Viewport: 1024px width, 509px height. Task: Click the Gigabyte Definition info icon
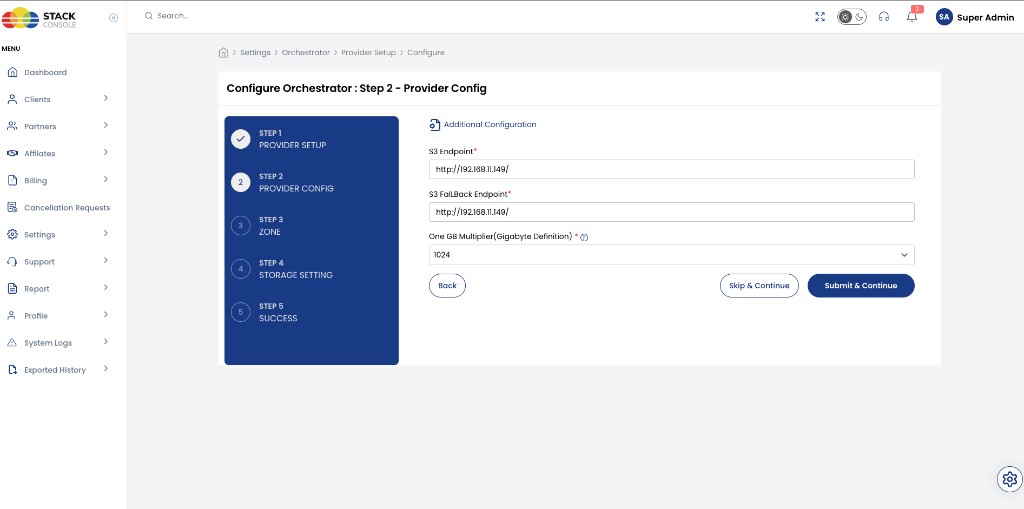point(584,237)
